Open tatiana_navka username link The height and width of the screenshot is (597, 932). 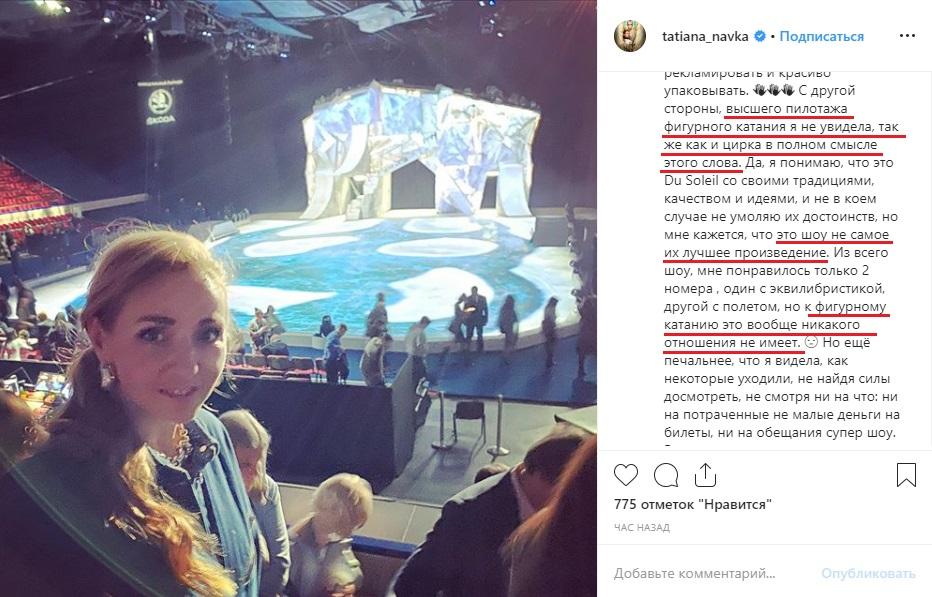coord(705,36)
